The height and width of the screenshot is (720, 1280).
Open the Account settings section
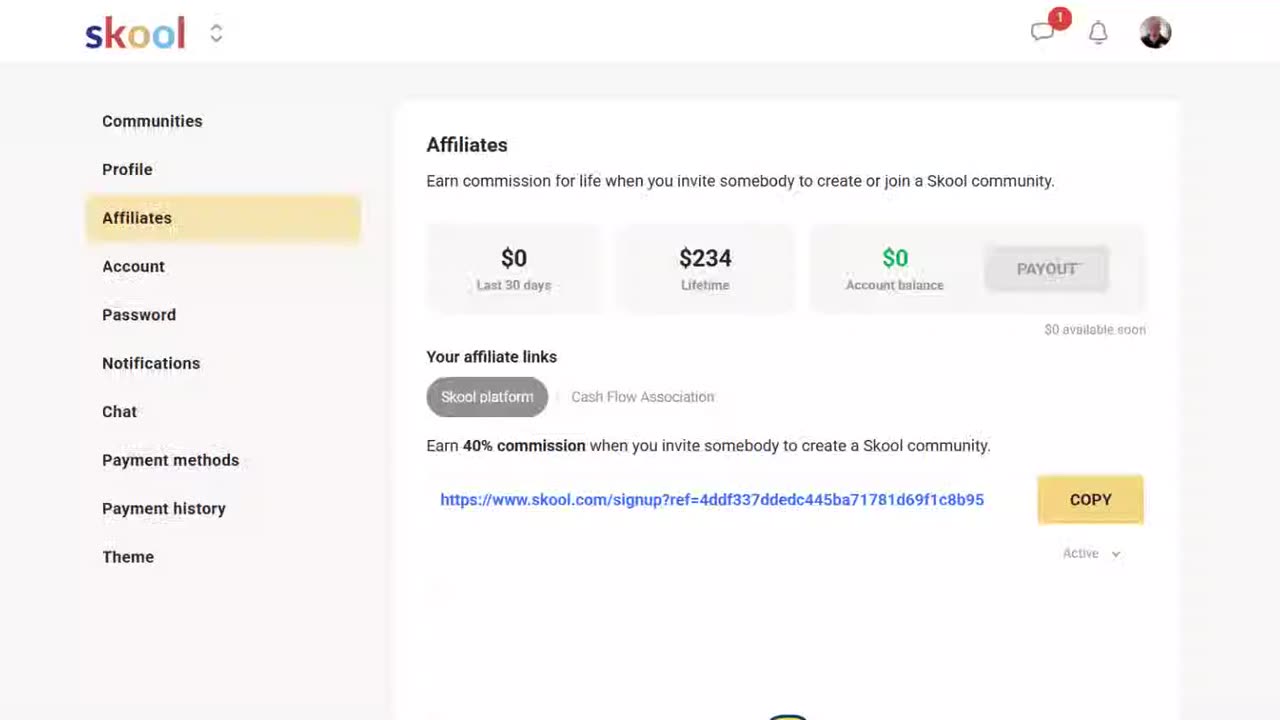tap(133, 266)
